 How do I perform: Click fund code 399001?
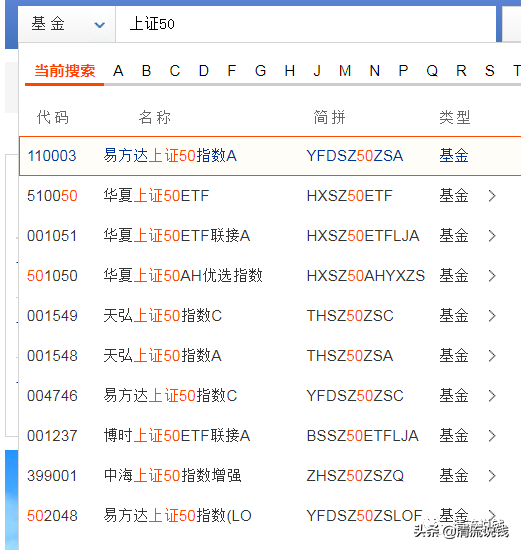pos(52,476)
